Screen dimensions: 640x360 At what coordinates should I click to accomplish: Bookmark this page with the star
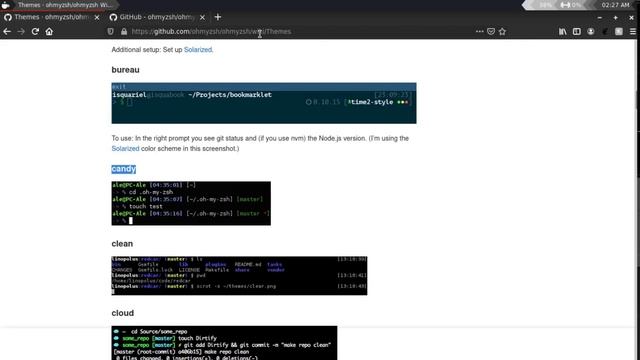502,31
